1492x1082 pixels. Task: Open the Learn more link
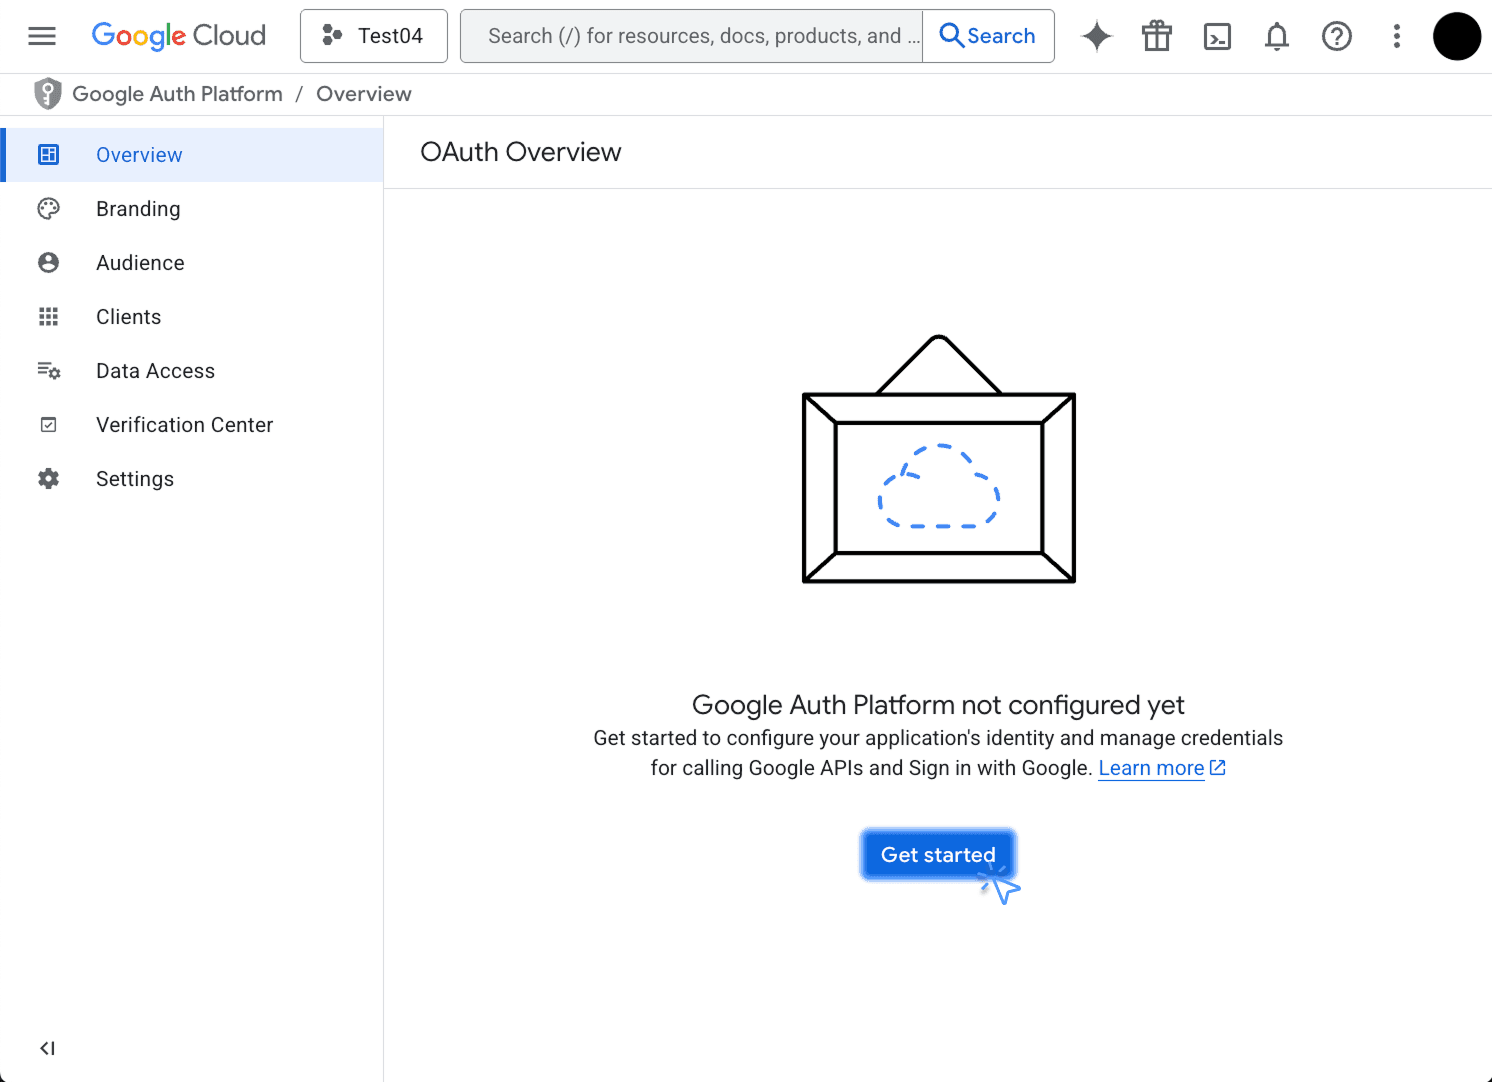[x=1151, y=768]
